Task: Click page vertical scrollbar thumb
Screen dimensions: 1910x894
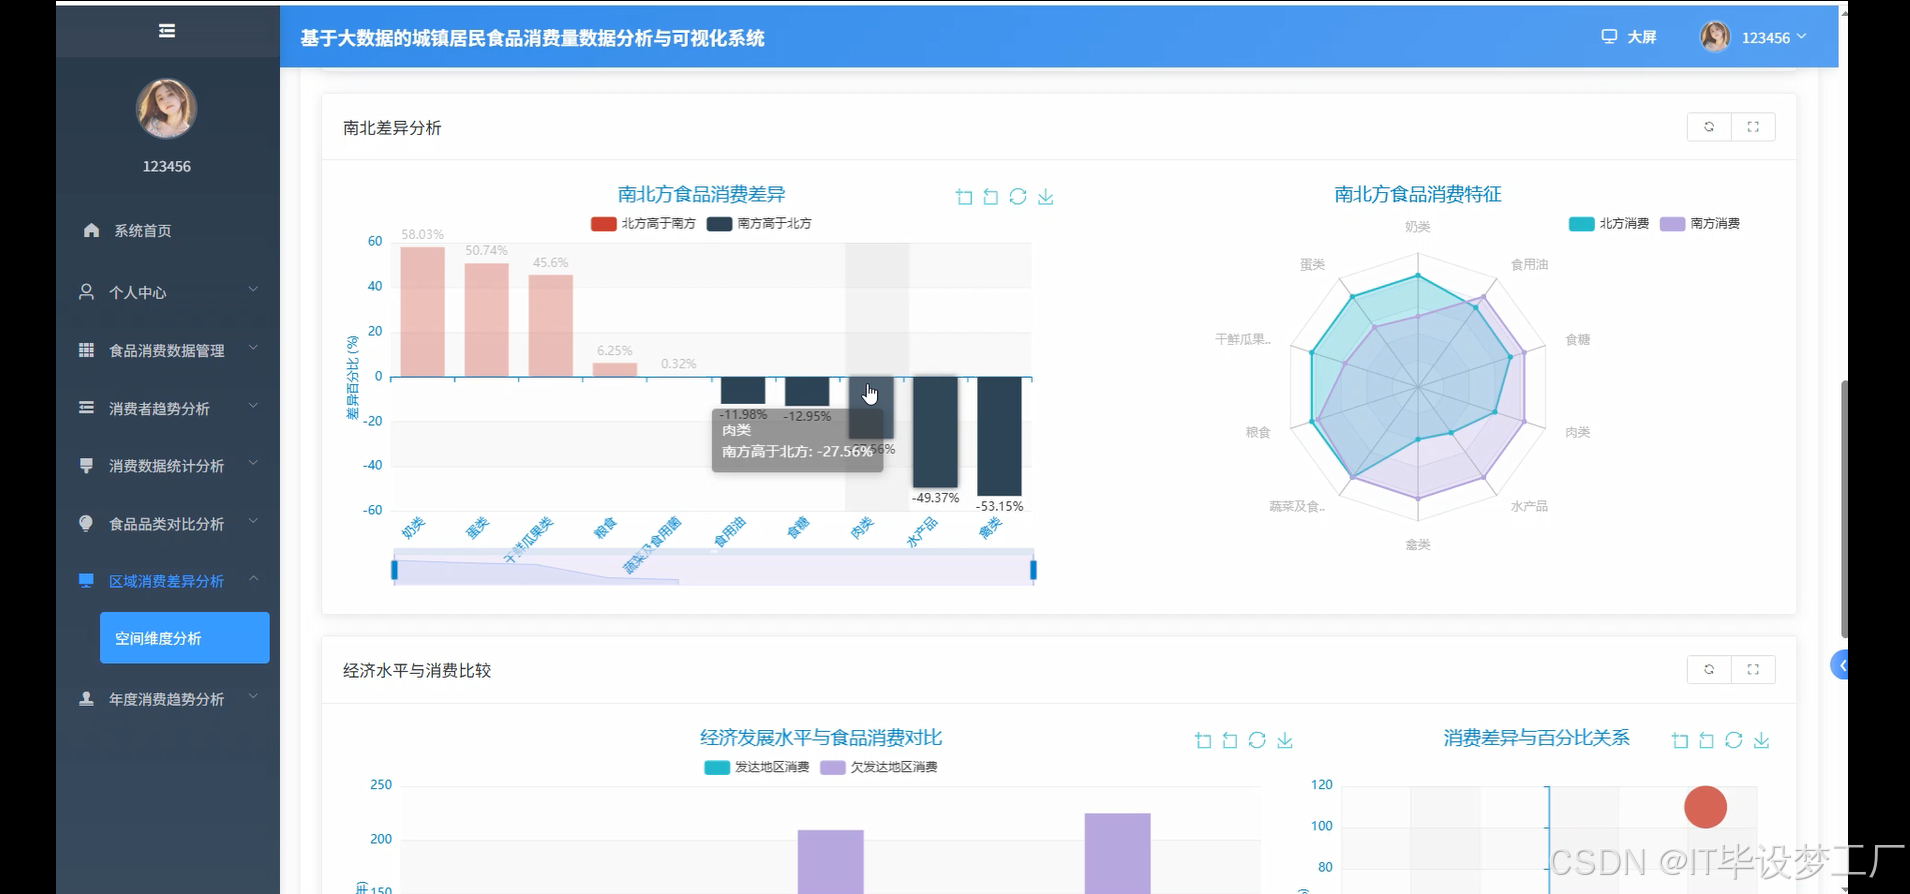Action: pyautogui.click(x=1843, y=508)
